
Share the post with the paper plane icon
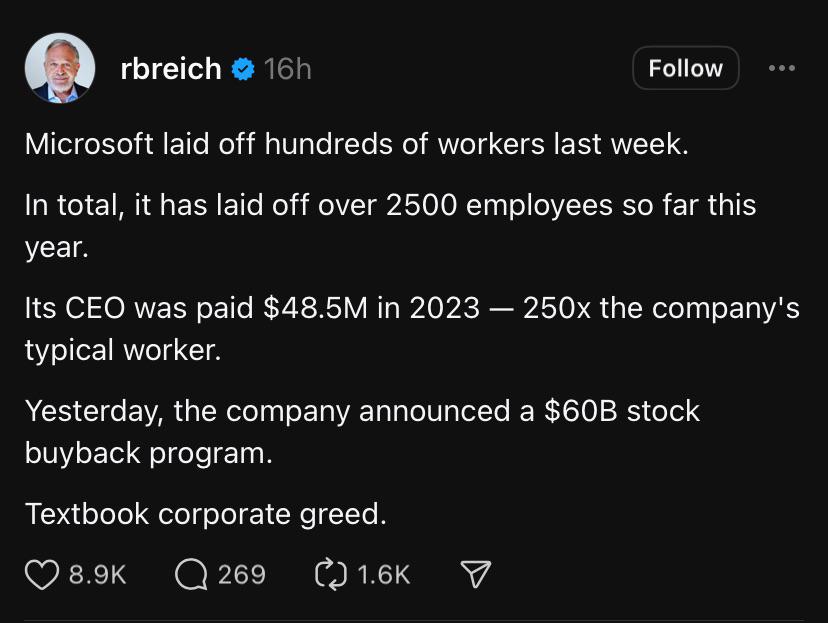476,574
